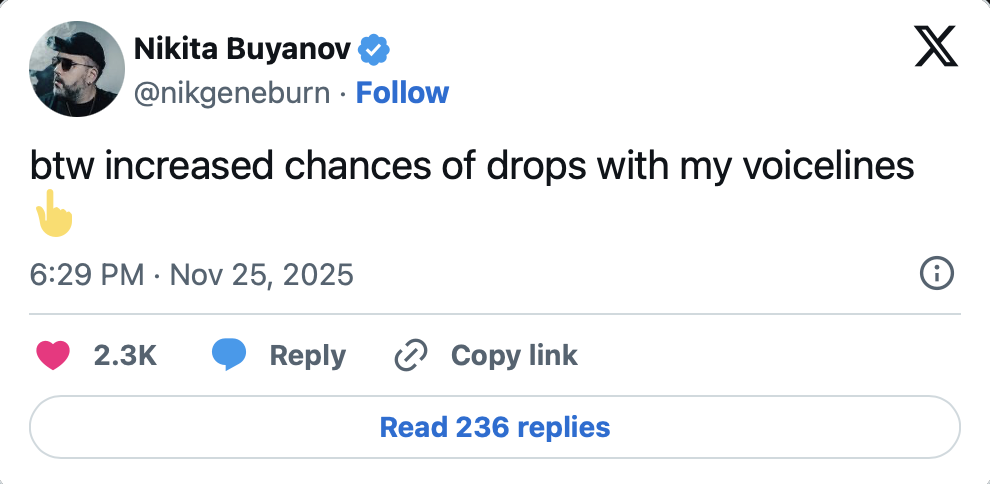Click the chain link icon
This screenshot has width=990, height=484.
(x=411, y=355)
